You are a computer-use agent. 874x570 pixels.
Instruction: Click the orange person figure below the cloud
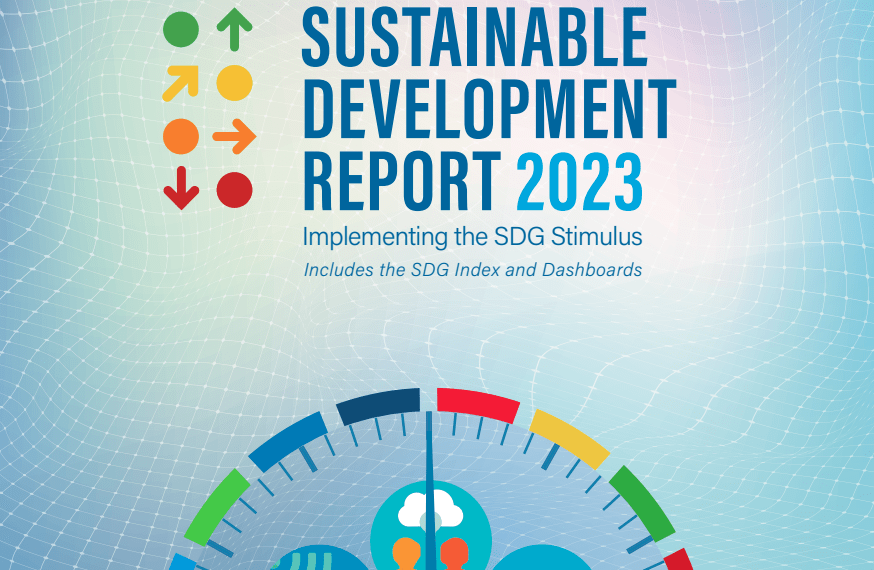406,553
